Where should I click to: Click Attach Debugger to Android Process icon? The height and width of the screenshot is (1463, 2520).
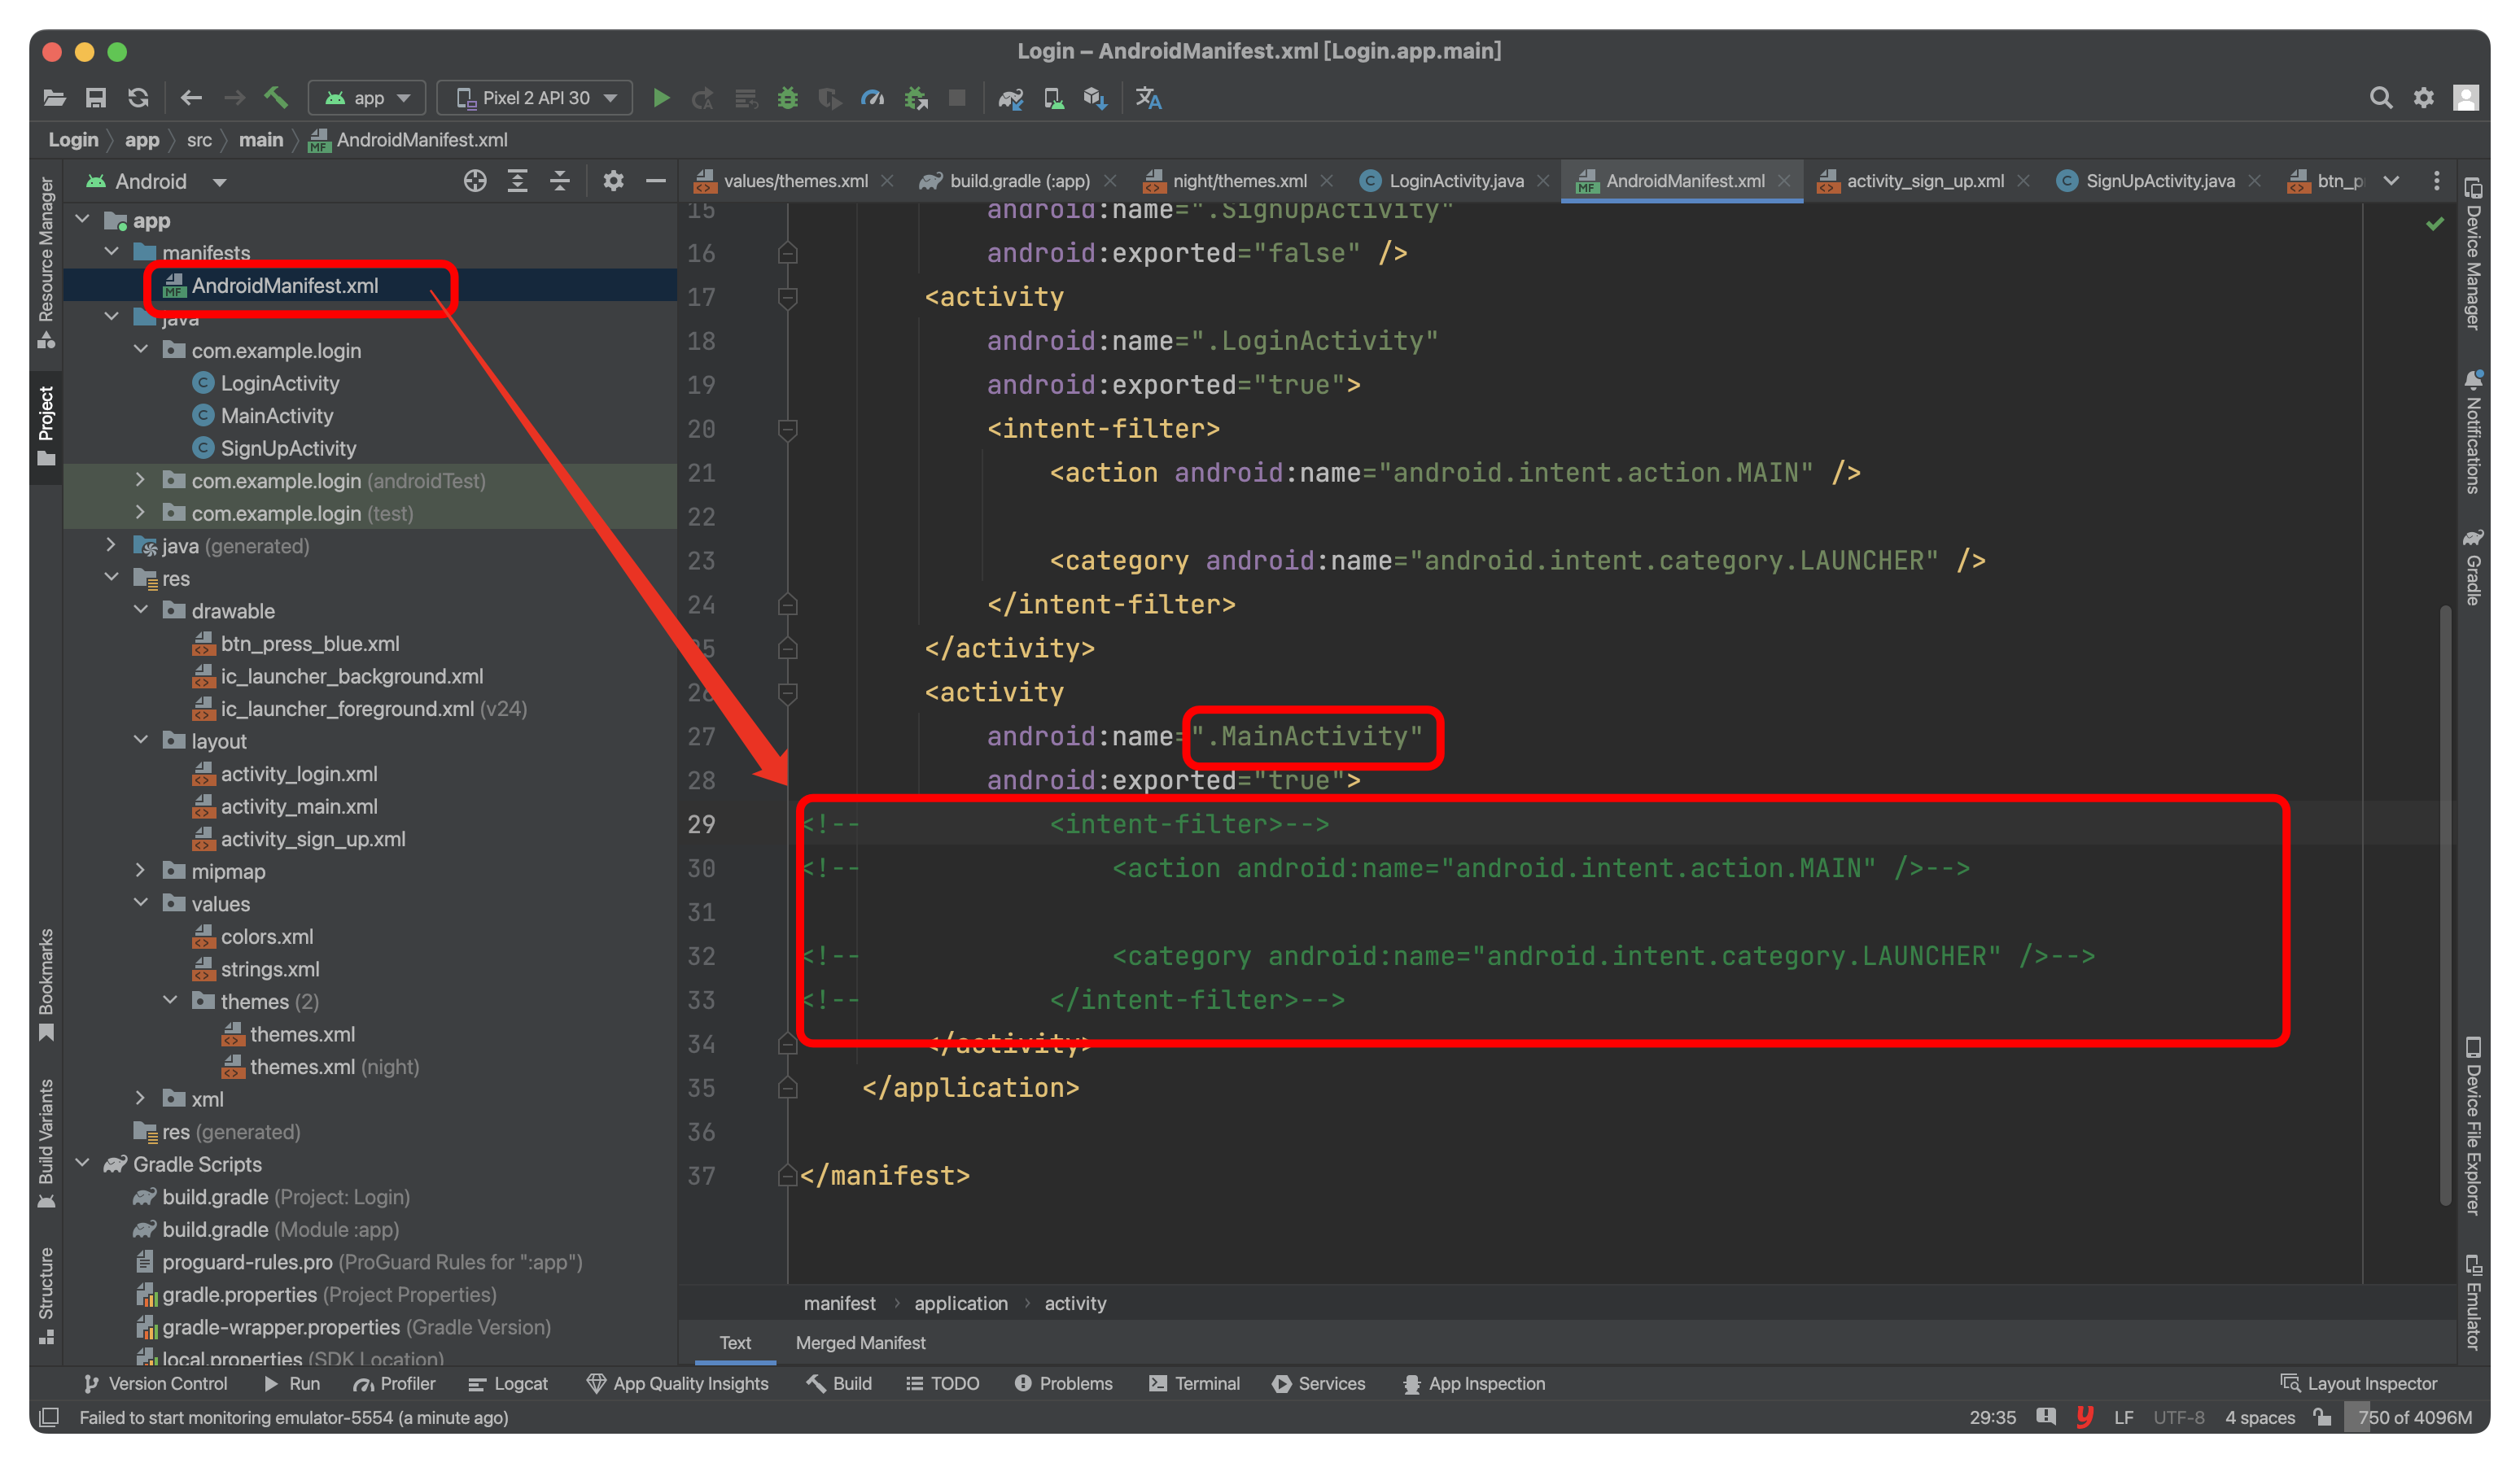pyautogui.click(x=916, y=98)
